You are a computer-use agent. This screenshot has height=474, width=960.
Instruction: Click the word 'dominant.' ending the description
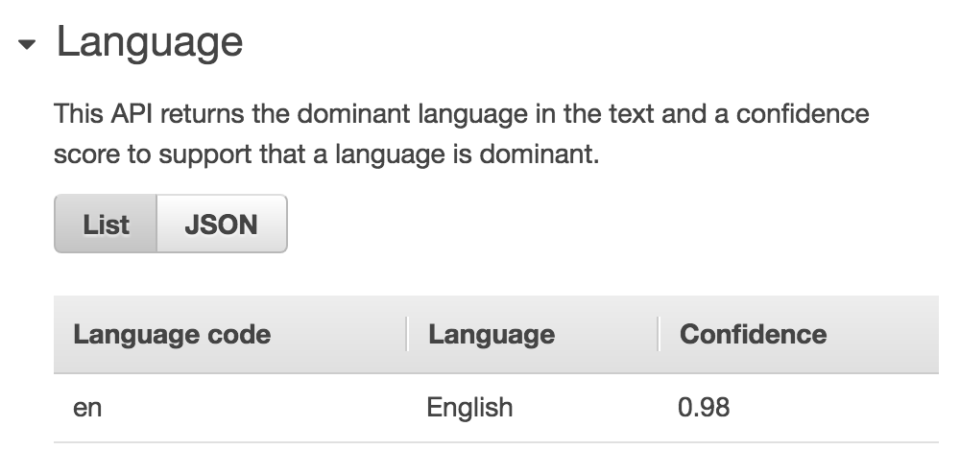coord(539,154)
